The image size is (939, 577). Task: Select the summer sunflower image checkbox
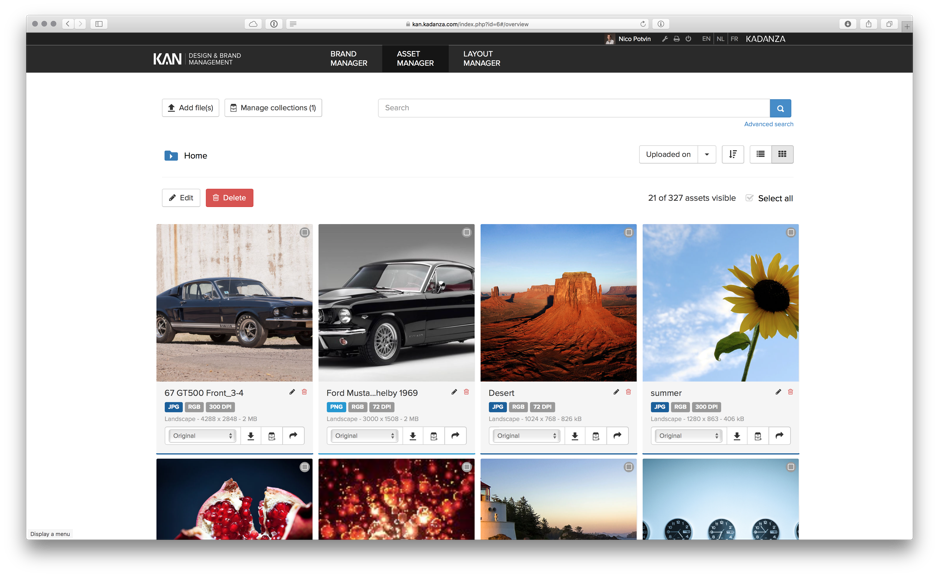tap(790, 232)
